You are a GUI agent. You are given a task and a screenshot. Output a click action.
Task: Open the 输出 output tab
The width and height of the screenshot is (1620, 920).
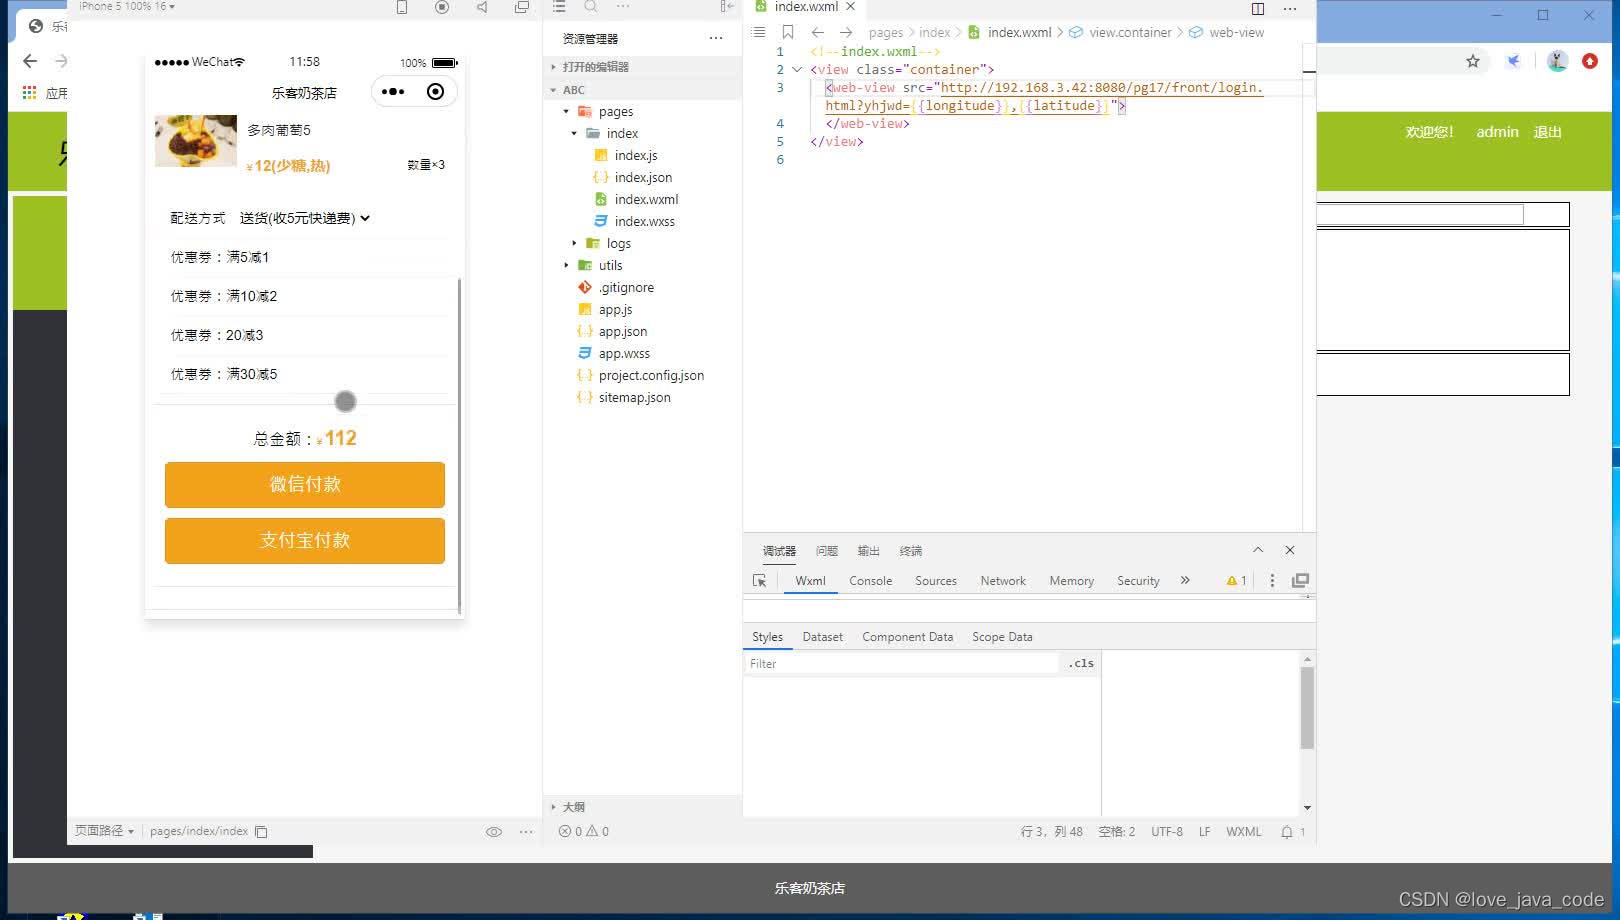tap(869, 551)
